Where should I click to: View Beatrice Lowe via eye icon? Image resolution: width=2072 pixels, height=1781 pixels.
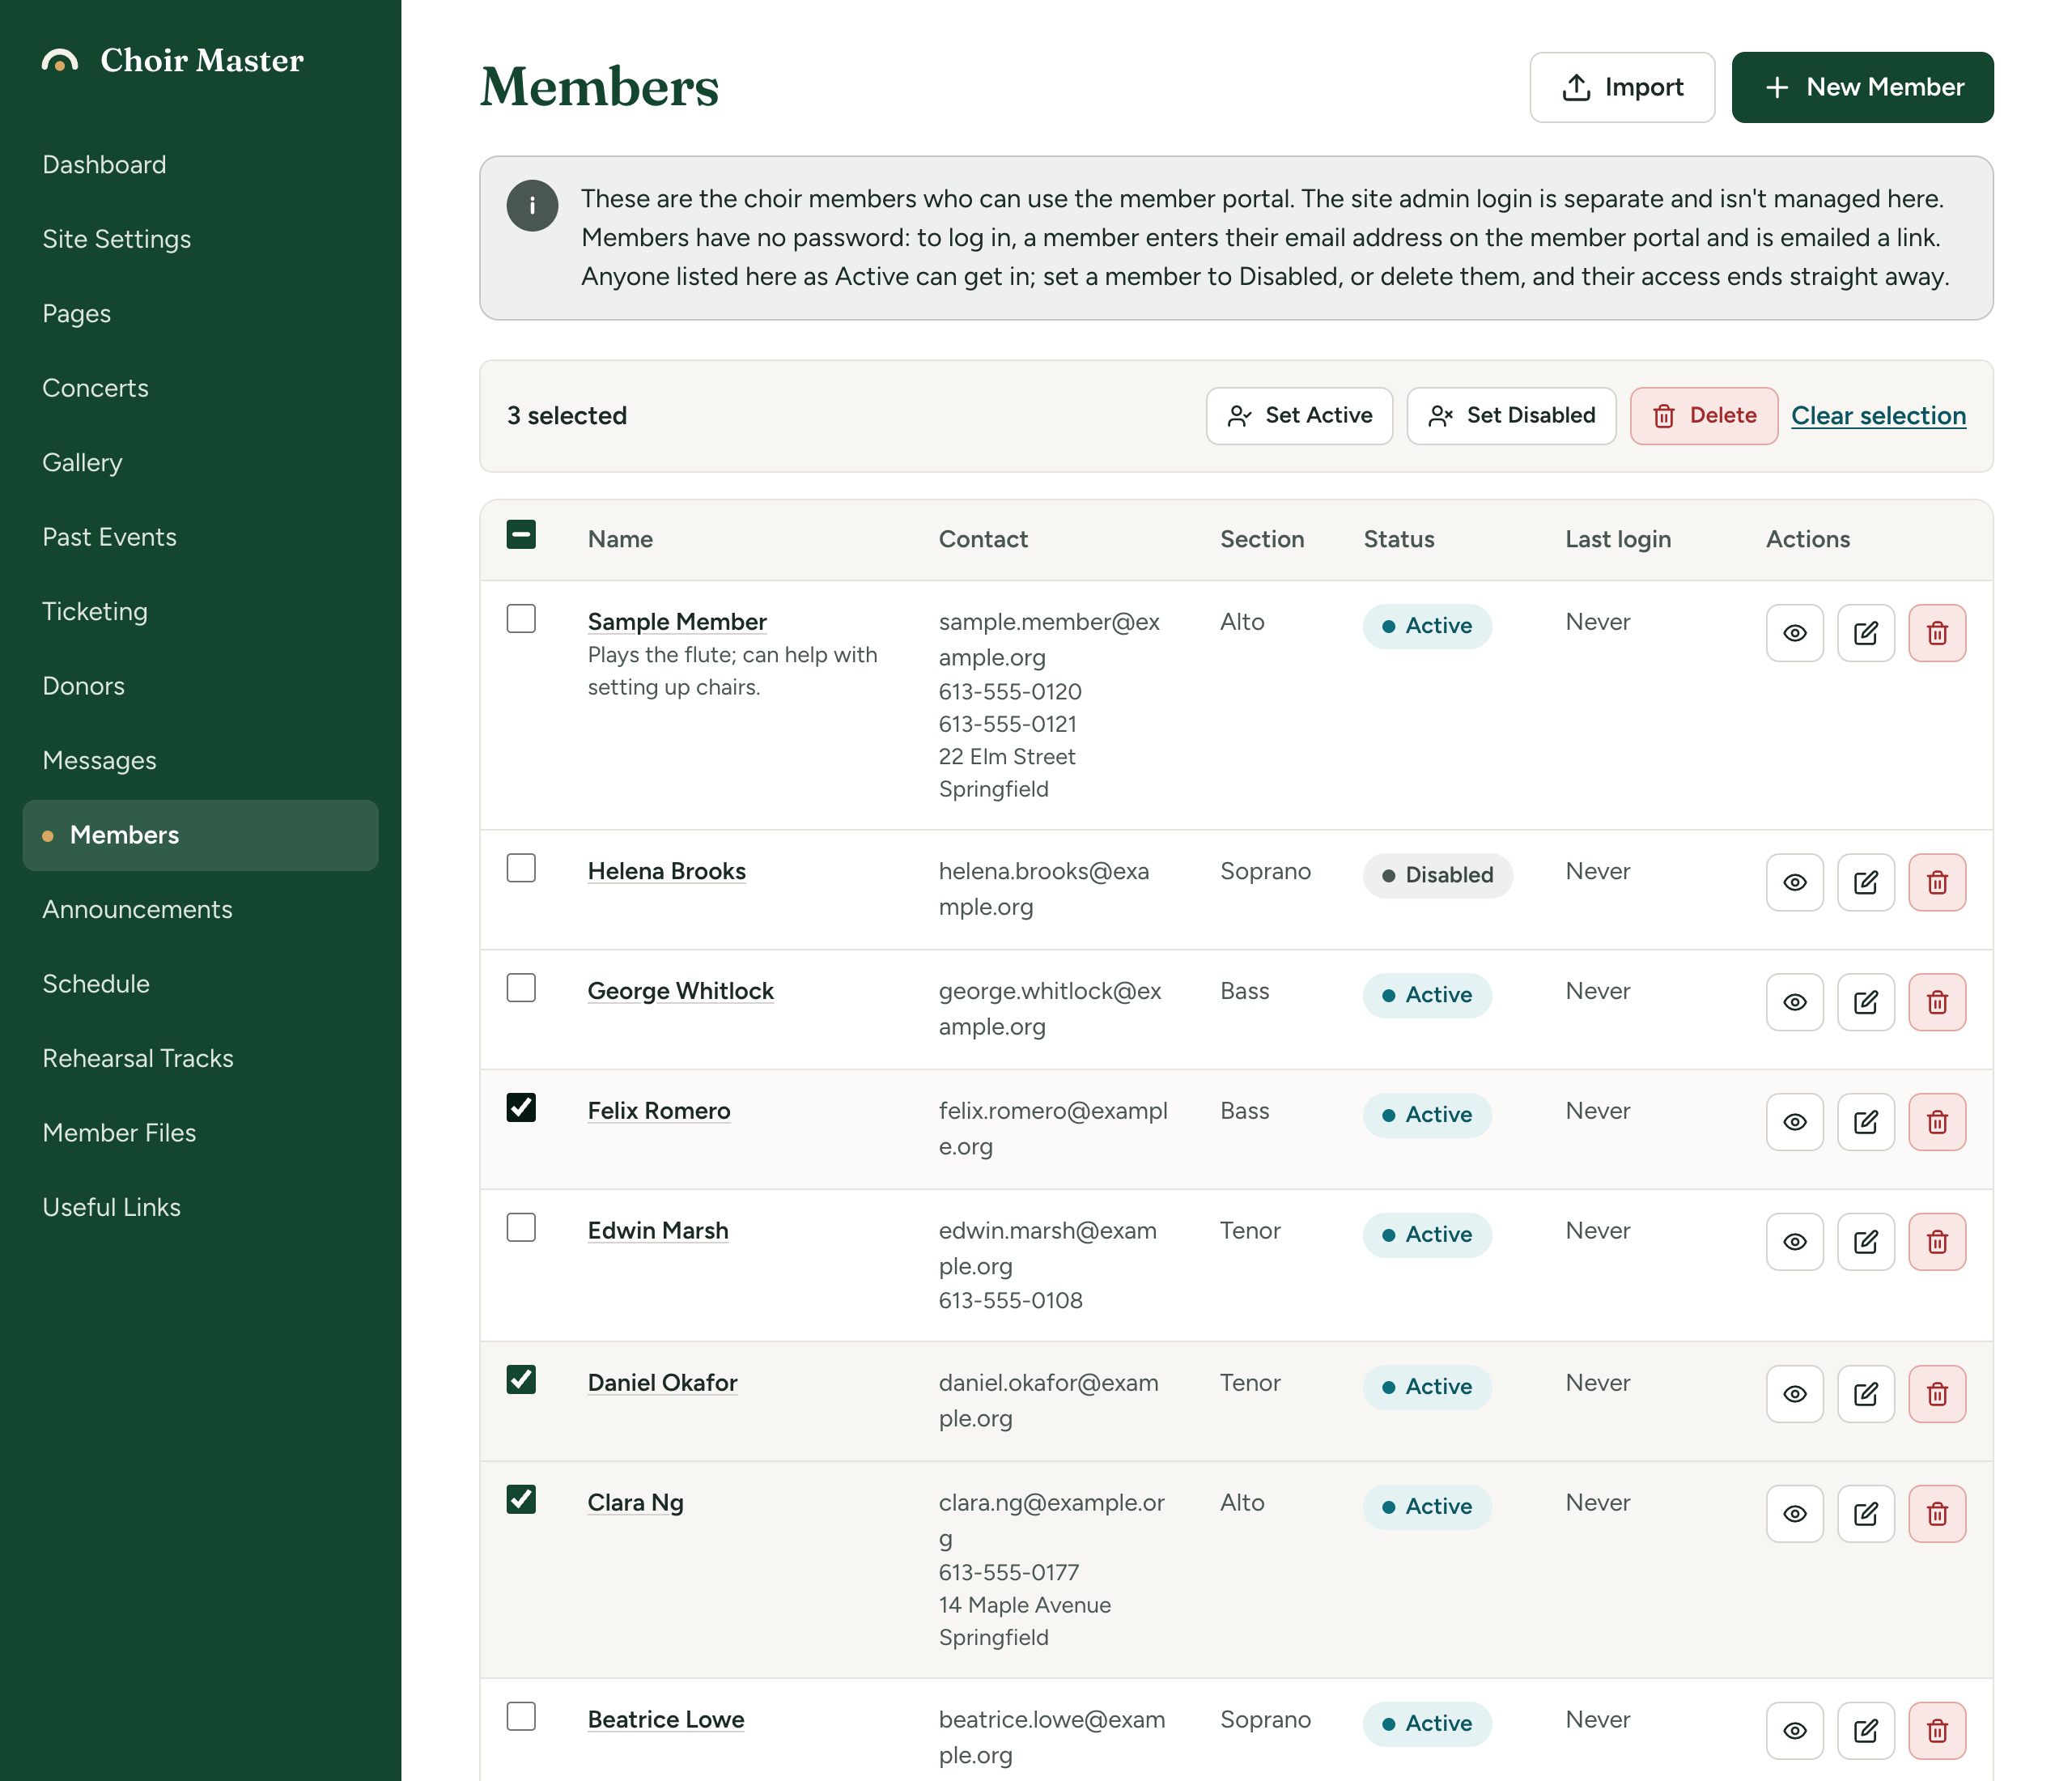coord(1795,1731)
